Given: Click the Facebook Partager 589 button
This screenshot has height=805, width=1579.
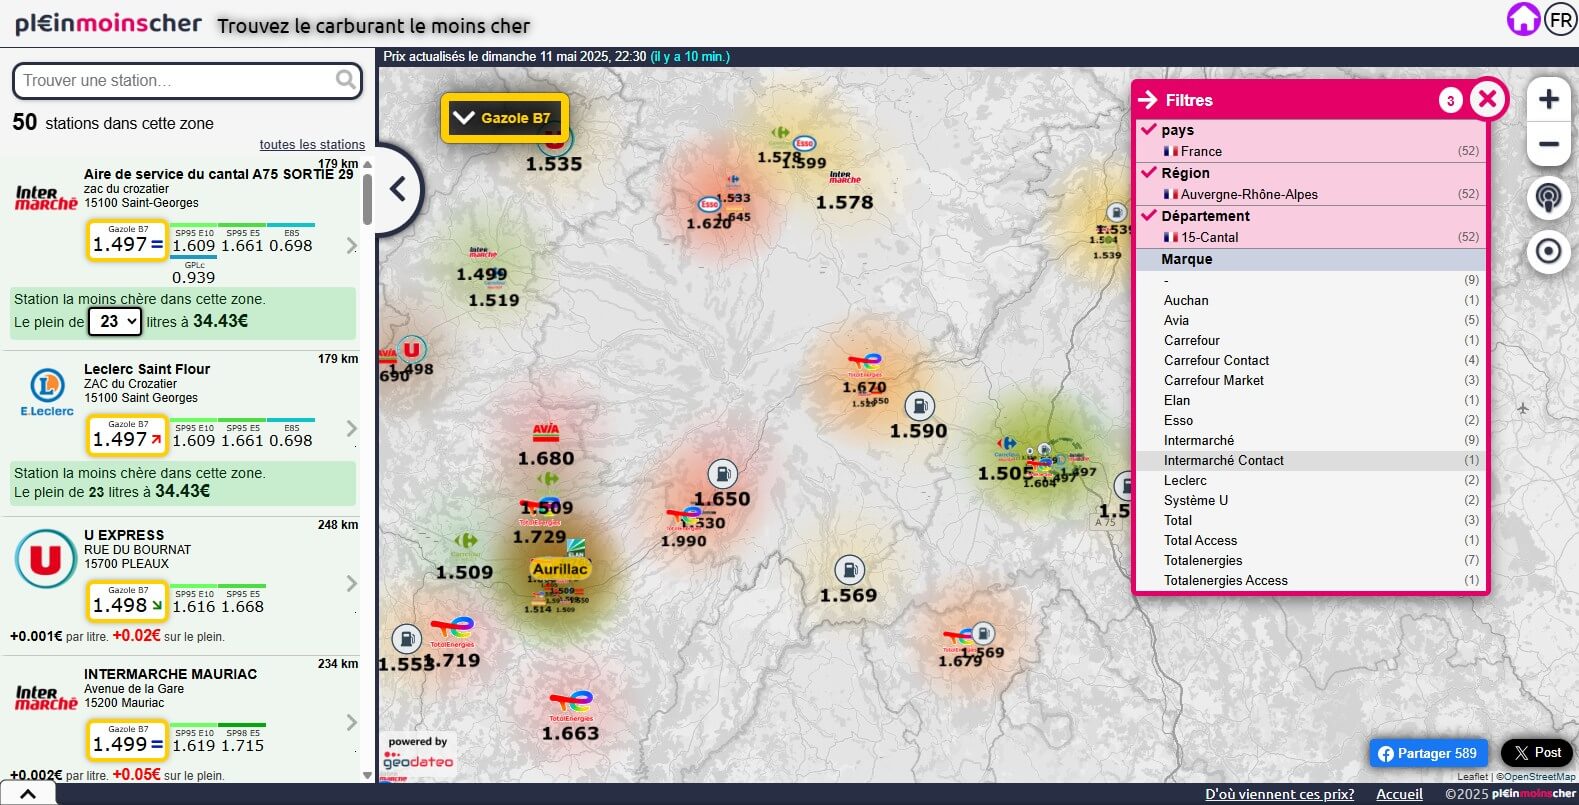Looking at the screenshot, I should (1428, 753).
